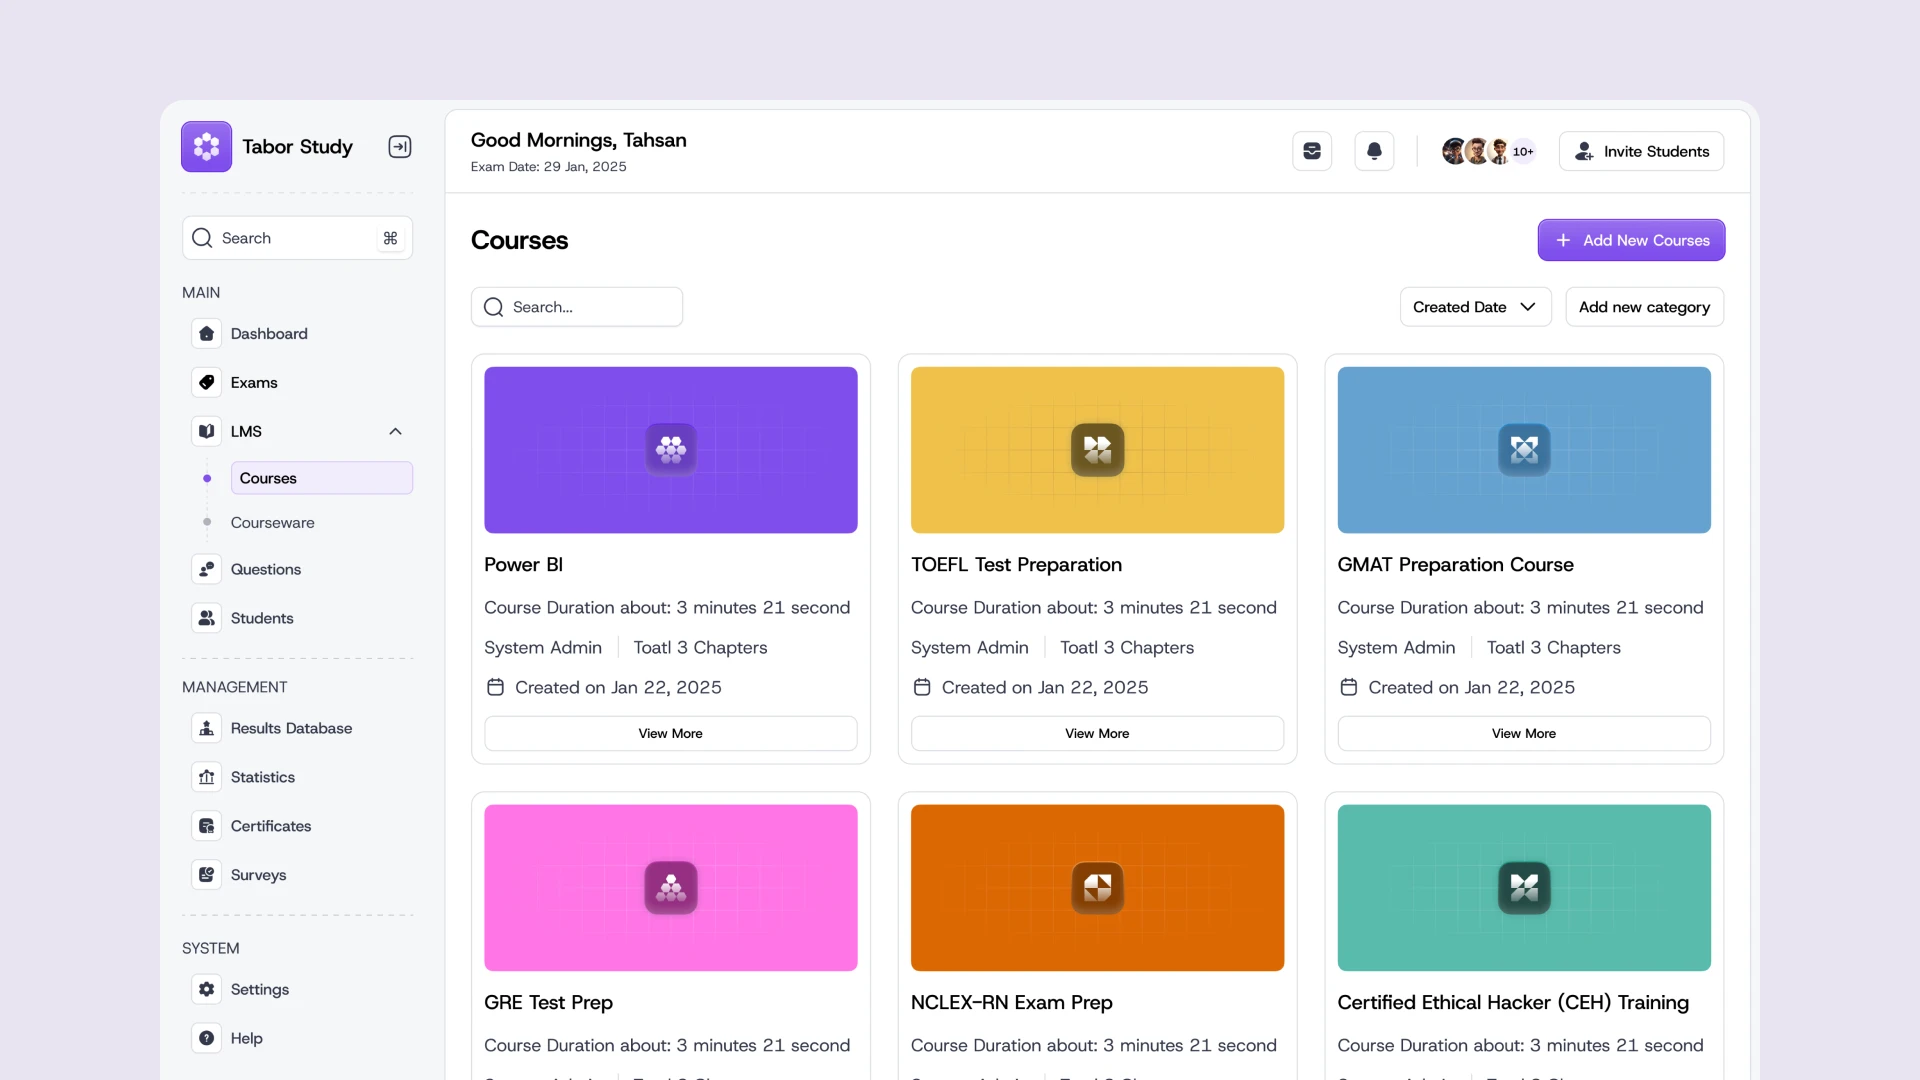Focus the sidebar Search field
This screenshot has height=1080, width=1920.
(297, 238)
